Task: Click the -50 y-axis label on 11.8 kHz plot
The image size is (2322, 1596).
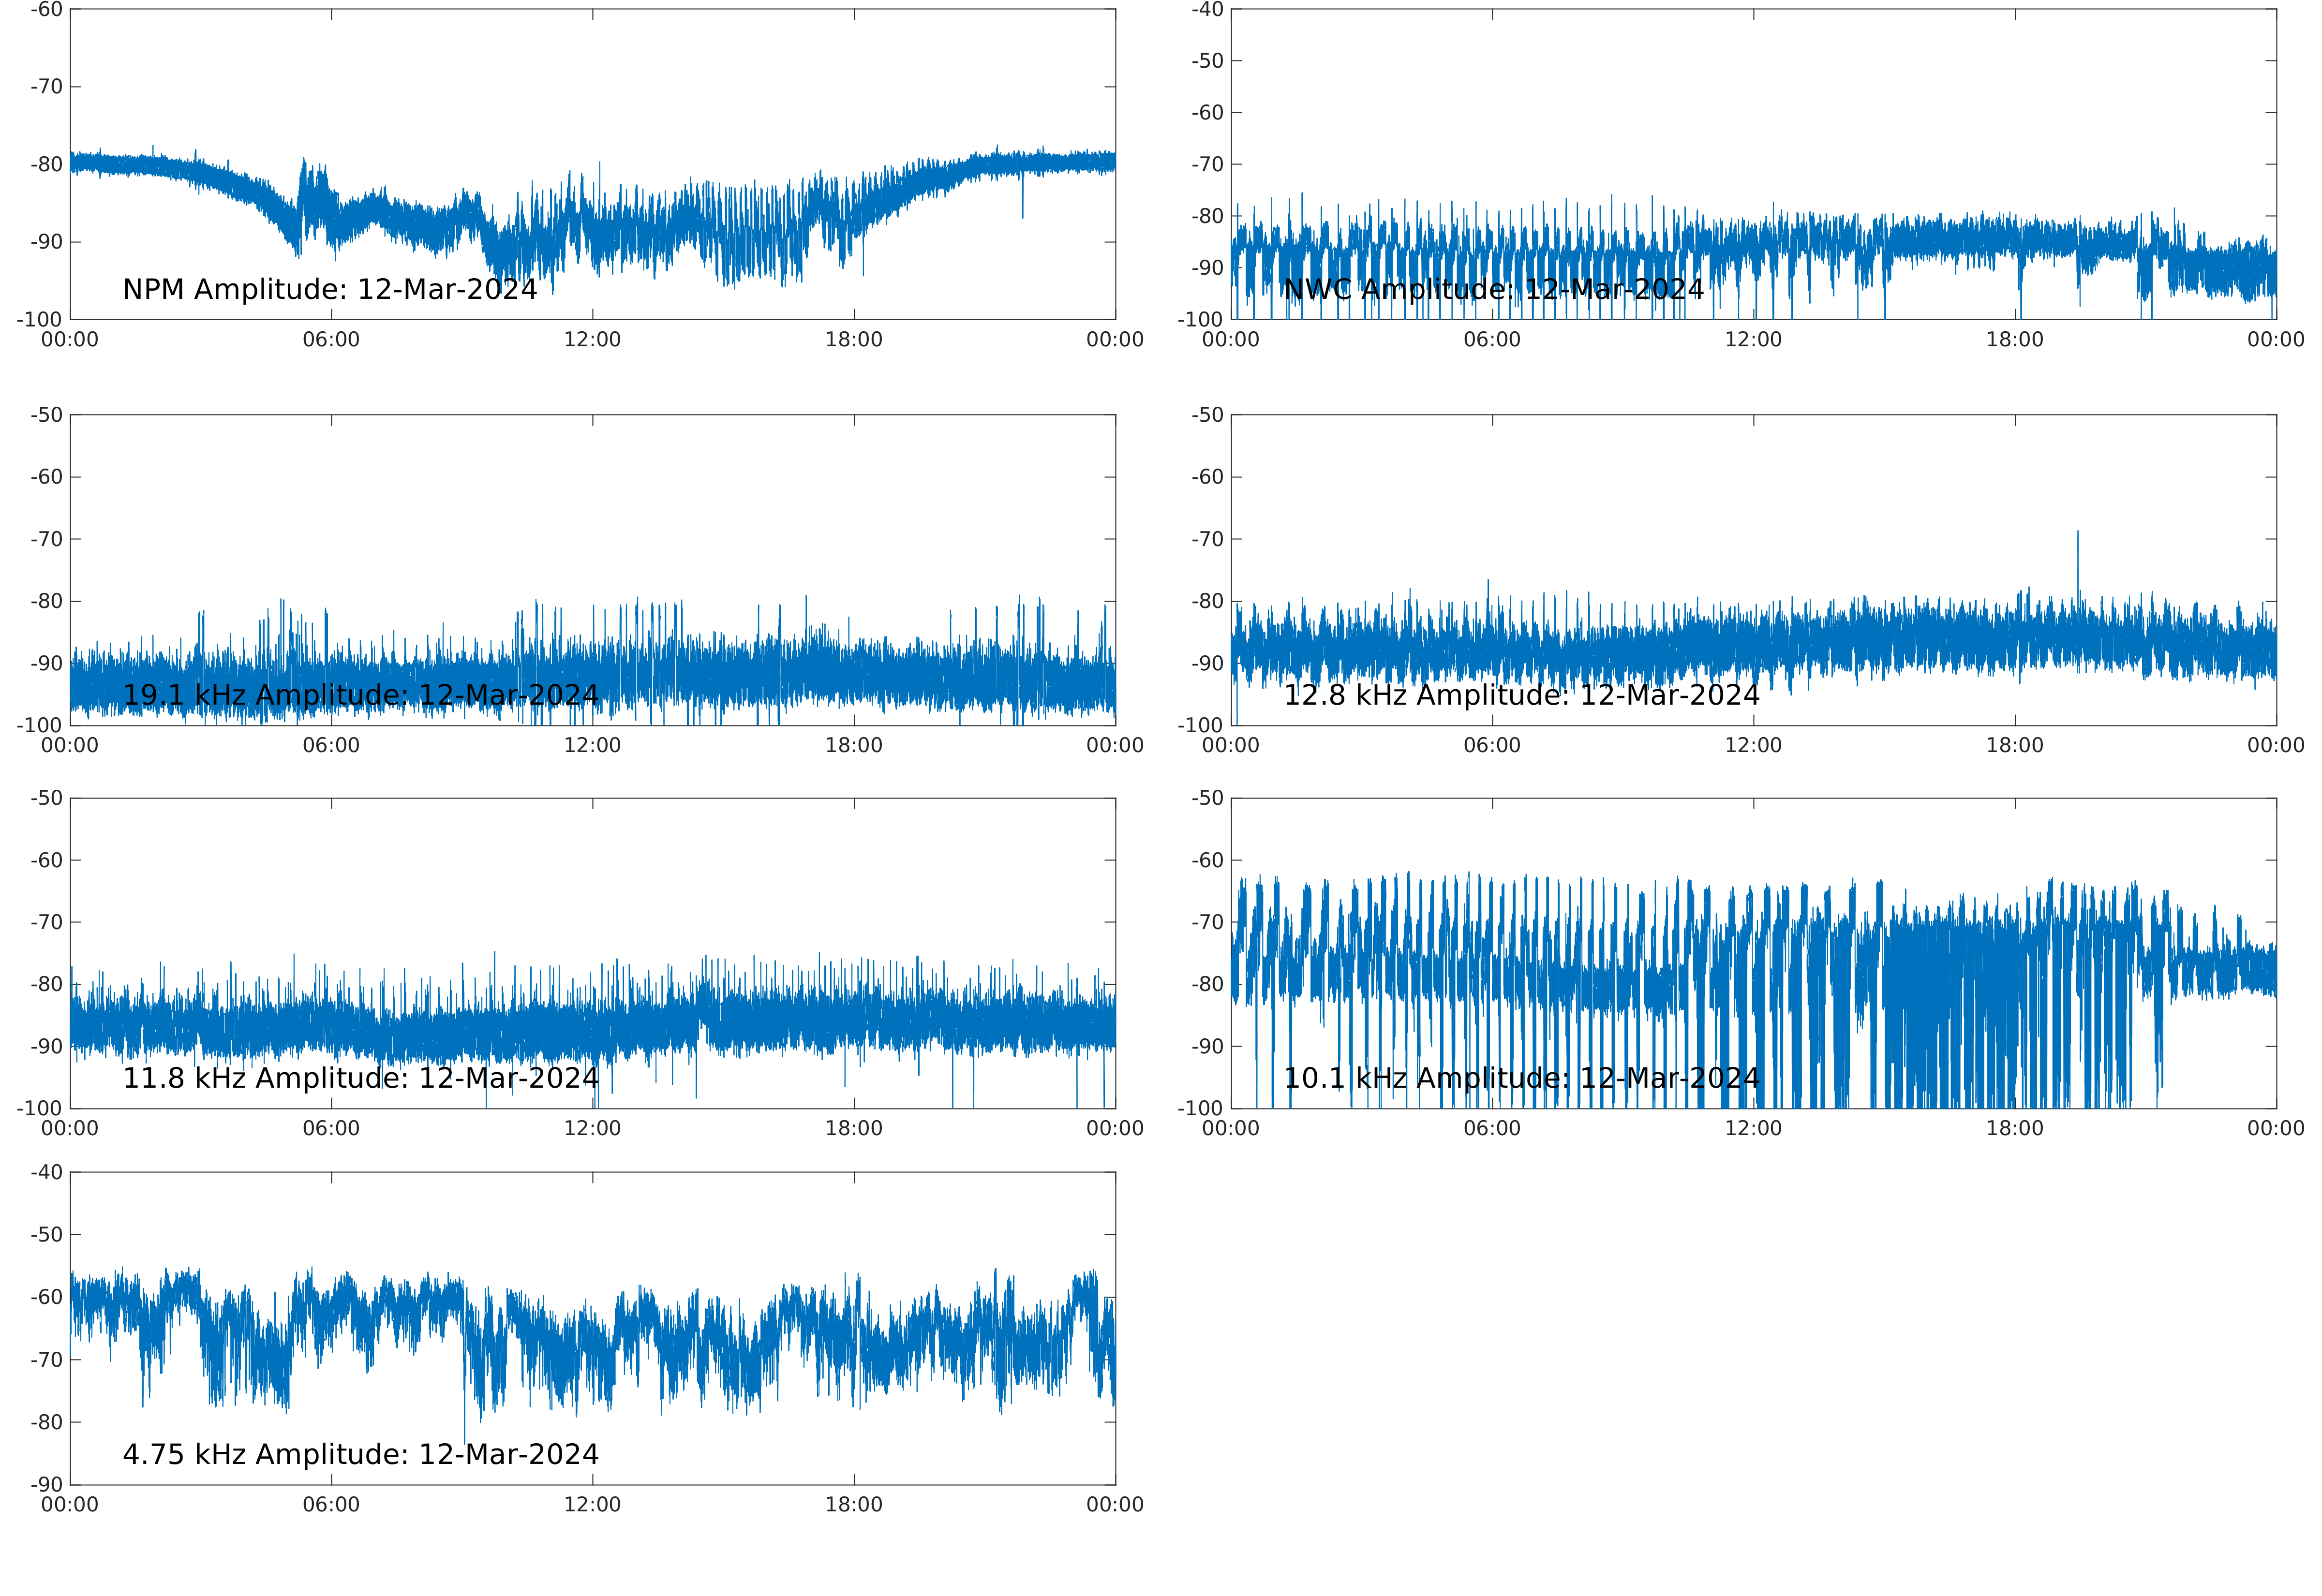Action: [x=46, y=799]
